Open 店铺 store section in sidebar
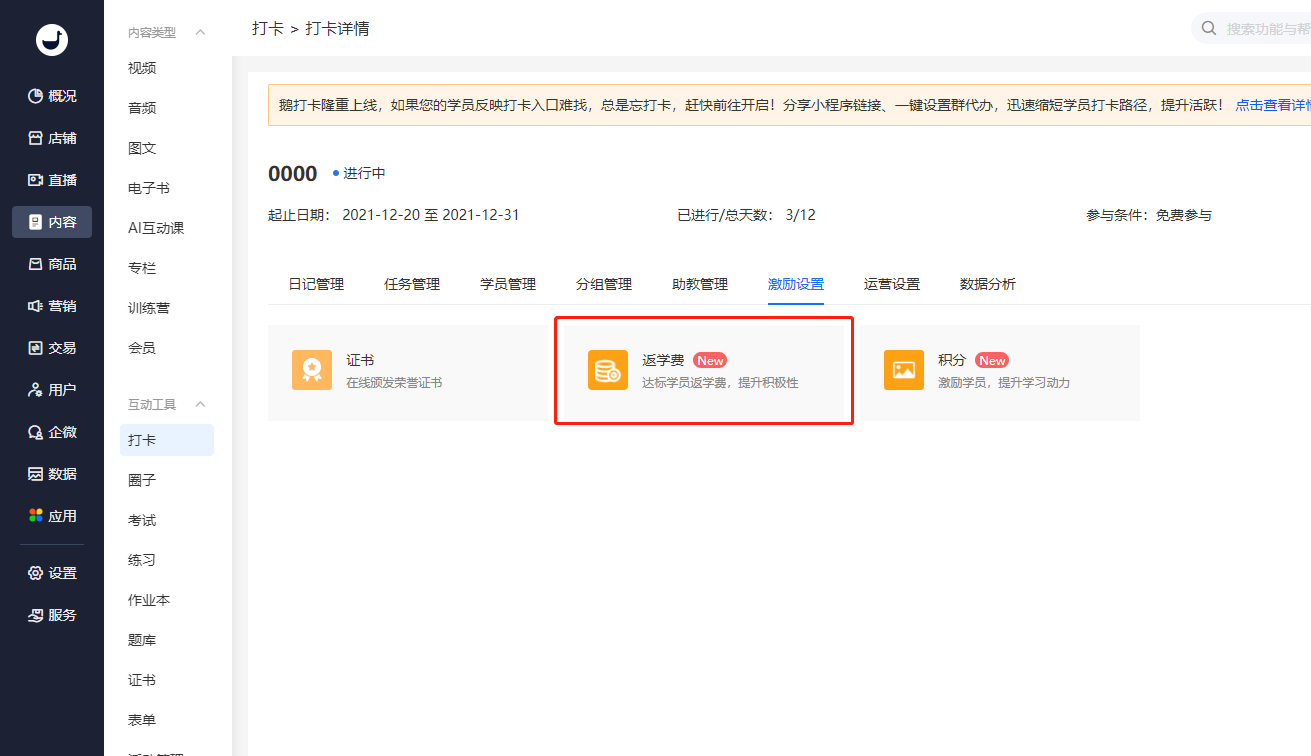Screen dimensions: 1311x756 coord(52,138)
